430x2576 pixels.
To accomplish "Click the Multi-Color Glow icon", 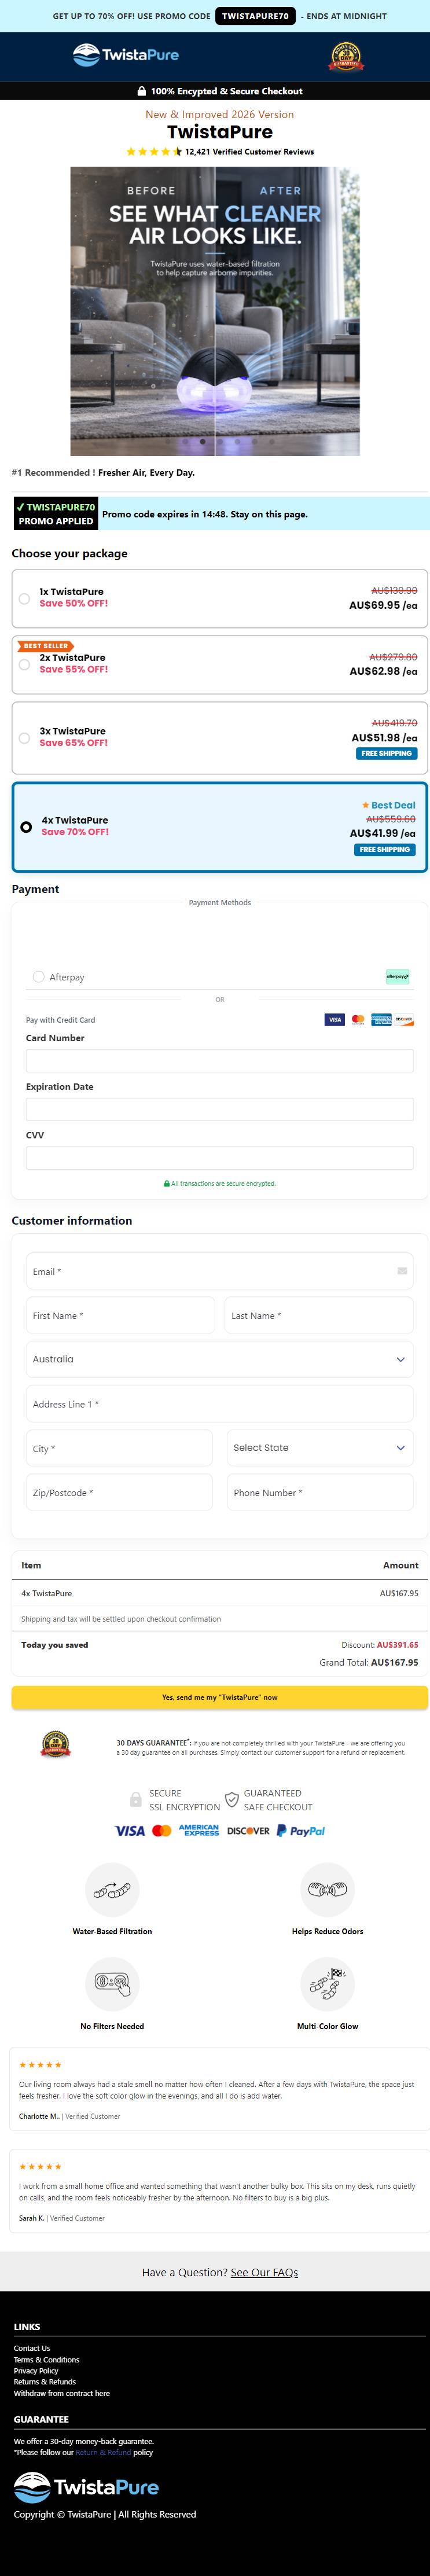I will [327, 1983].
